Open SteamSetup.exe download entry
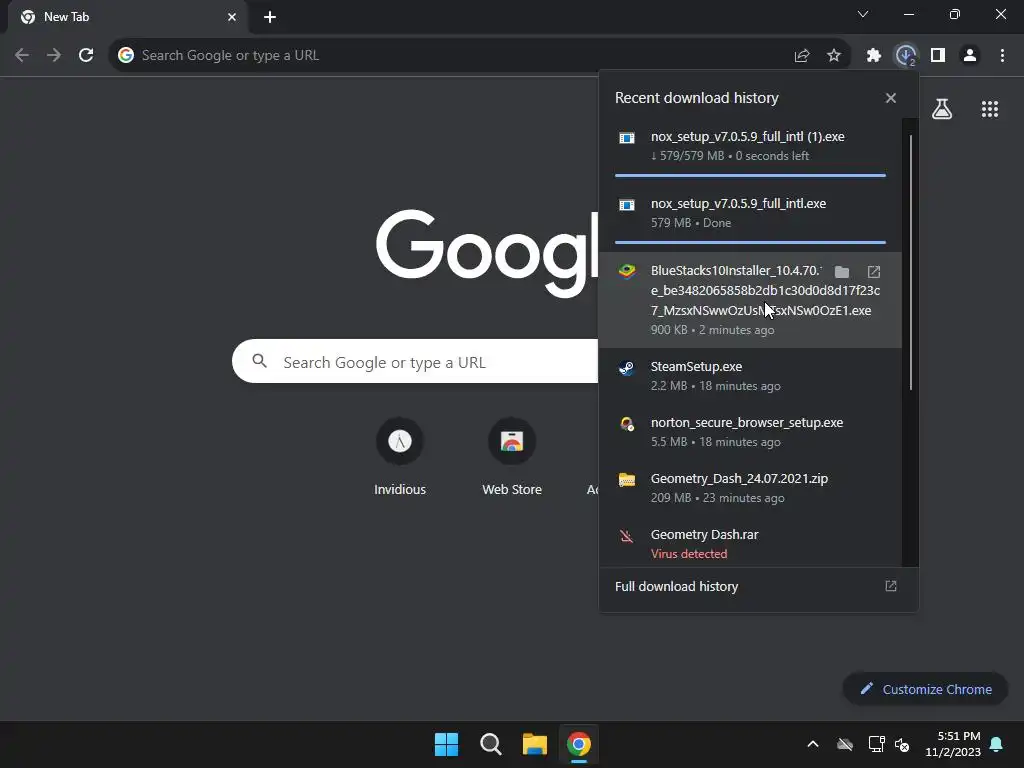This screenshot has height=768, width=1024. pos(750,376)
